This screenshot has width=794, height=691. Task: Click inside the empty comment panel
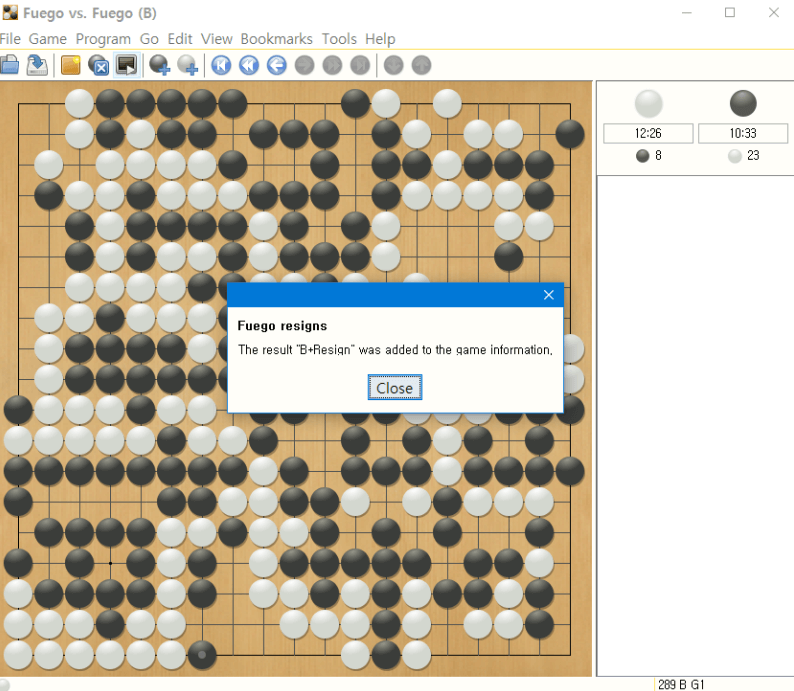[695, 425]
